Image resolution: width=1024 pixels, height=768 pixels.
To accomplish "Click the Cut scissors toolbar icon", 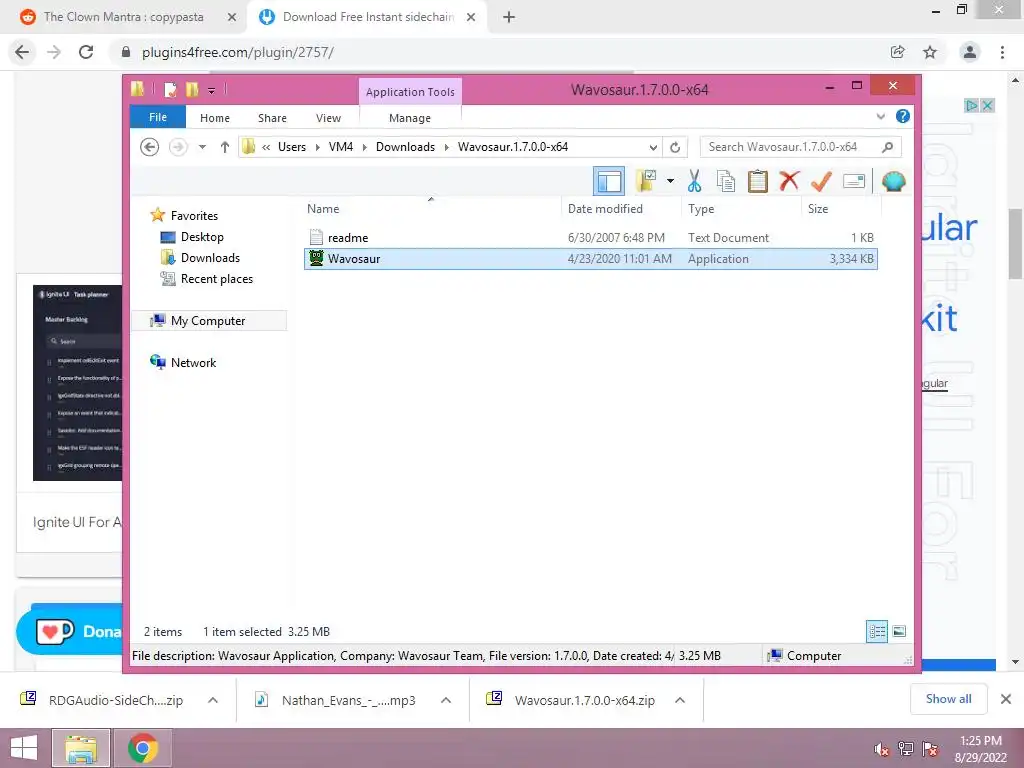I will click(694, 181).
